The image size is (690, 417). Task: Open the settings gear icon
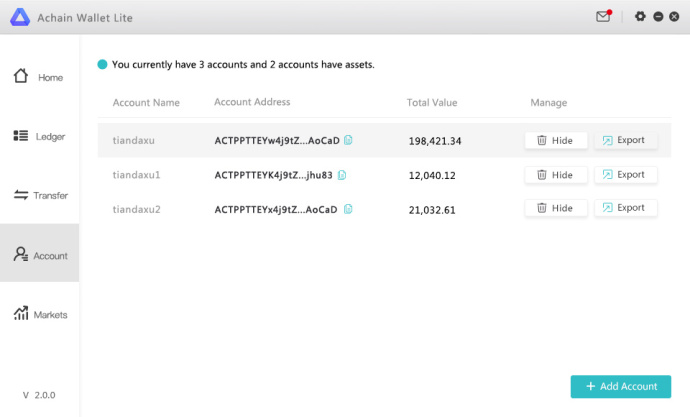pyautogui.click(x=640, y=17)
